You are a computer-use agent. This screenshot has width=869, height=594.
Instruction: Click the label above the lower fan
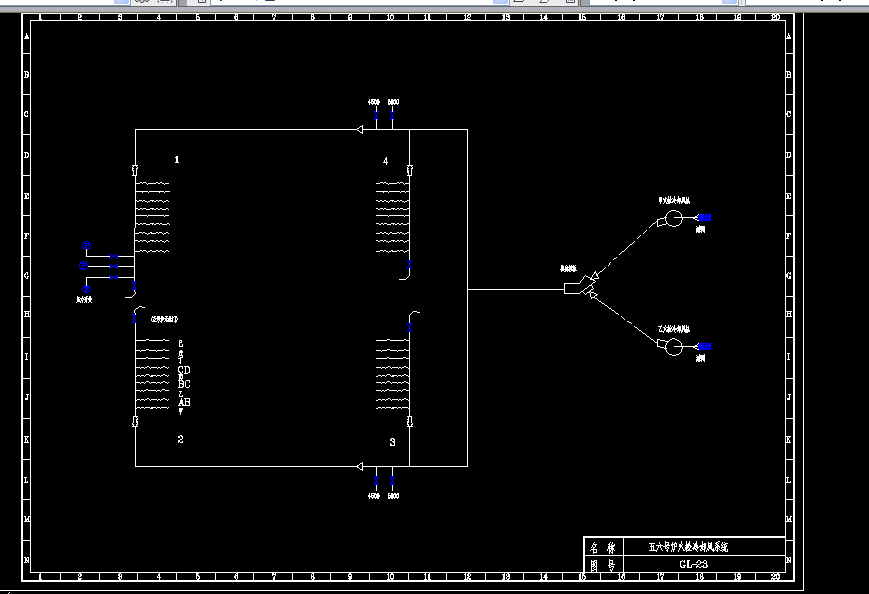tap(674, 329)
